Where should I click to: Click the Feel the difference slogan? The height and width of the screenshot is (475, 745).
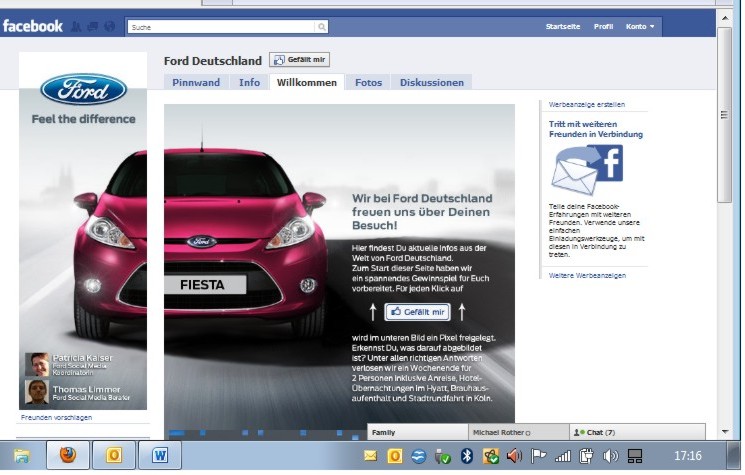[84, 119]
